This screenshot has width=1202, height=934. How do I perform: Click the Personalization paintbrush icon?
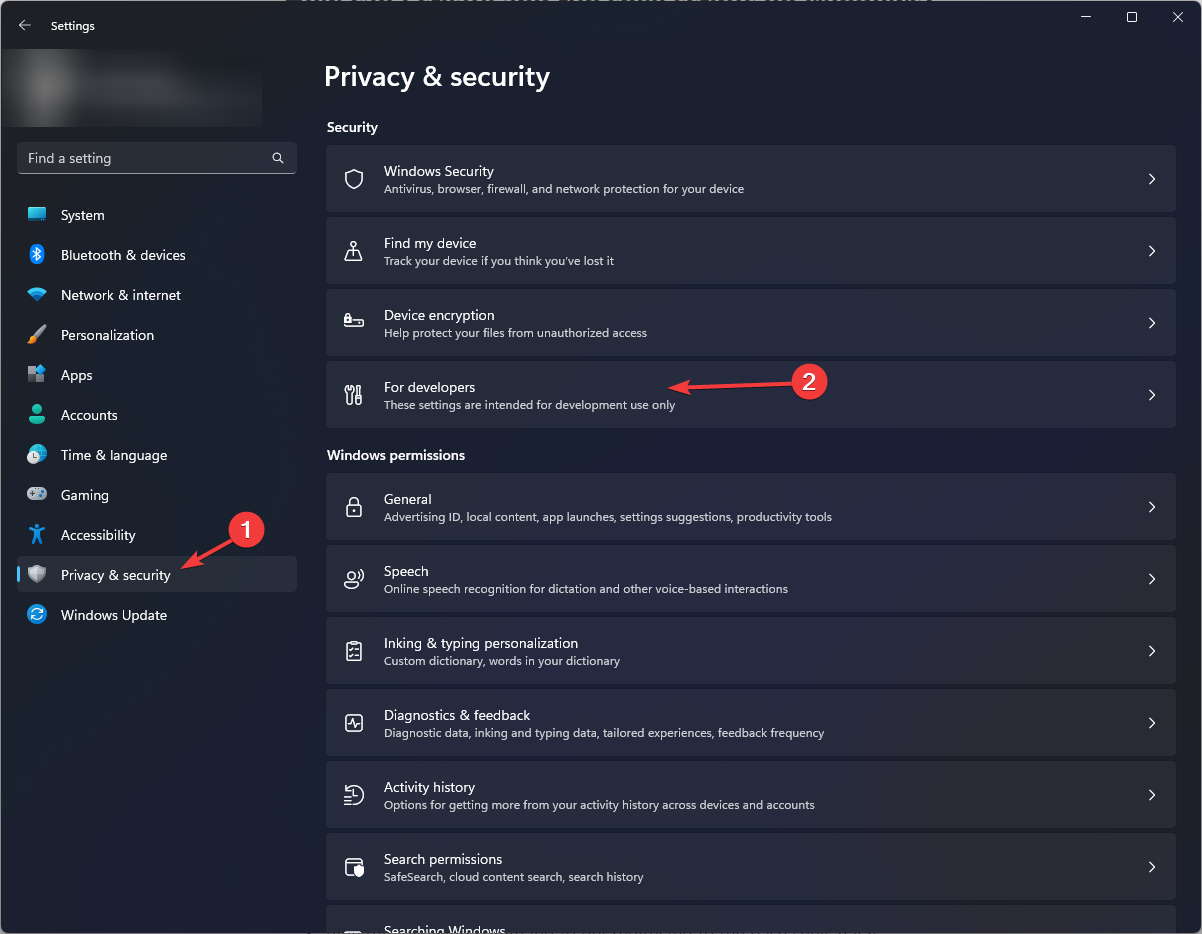point(37,335)
